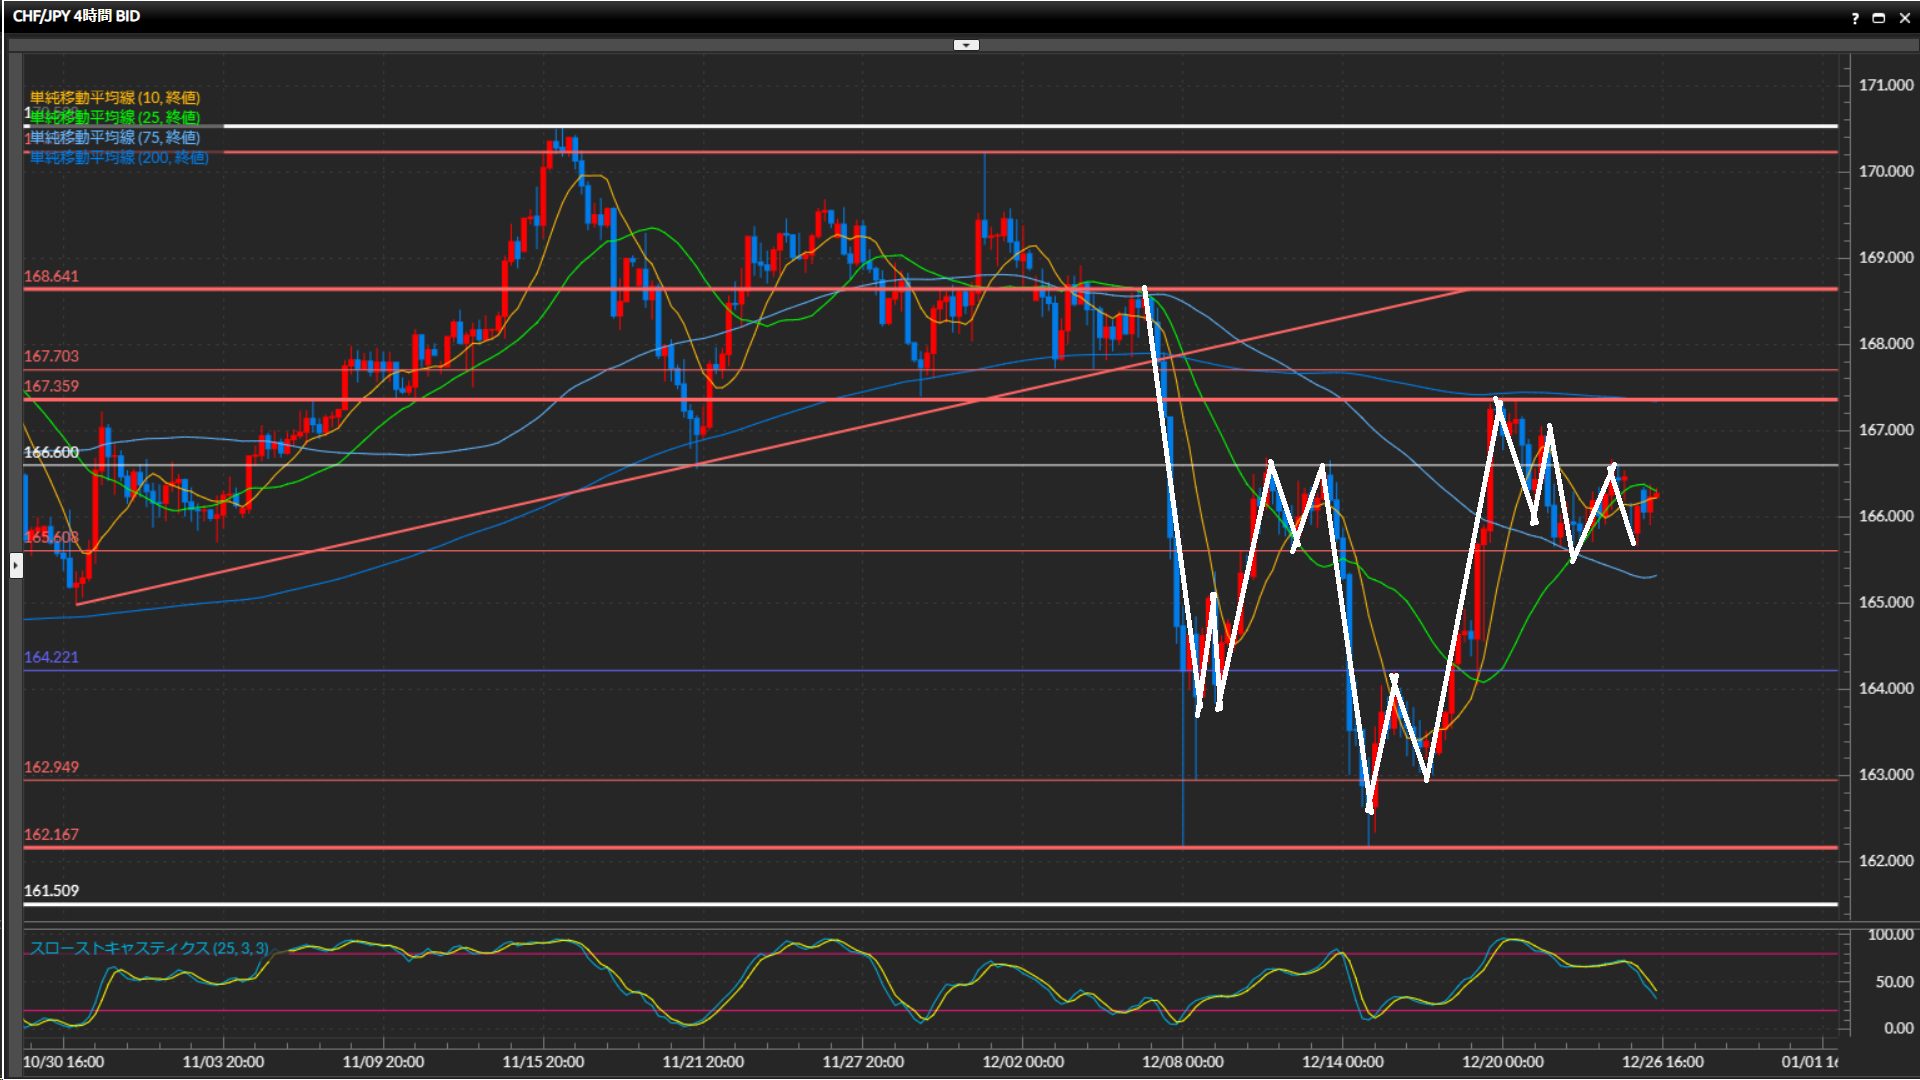Select the Slow Stochastics (25,3,3) label

pos(148,948)
